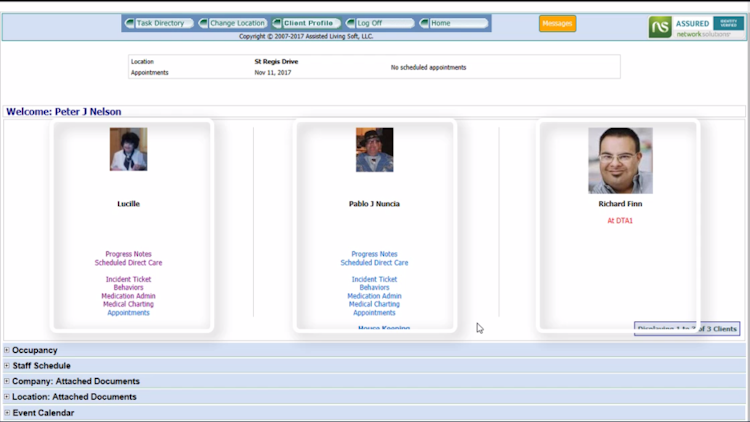Click the name Pablo J Nuncia

(x=374, y=204)
